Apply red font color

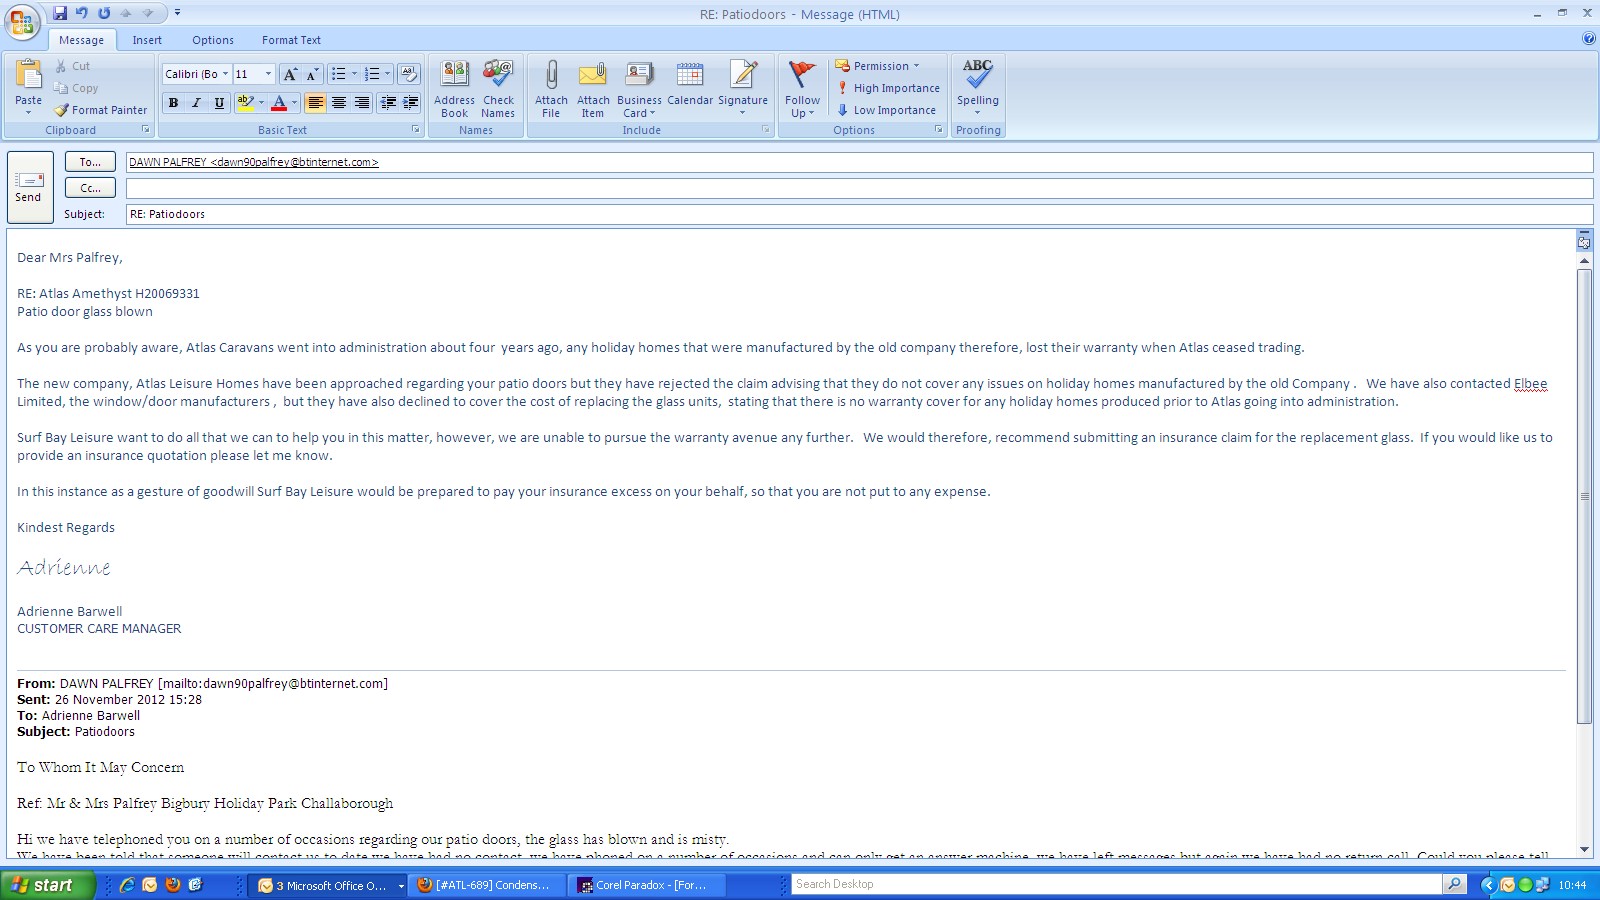click(279, 103)
